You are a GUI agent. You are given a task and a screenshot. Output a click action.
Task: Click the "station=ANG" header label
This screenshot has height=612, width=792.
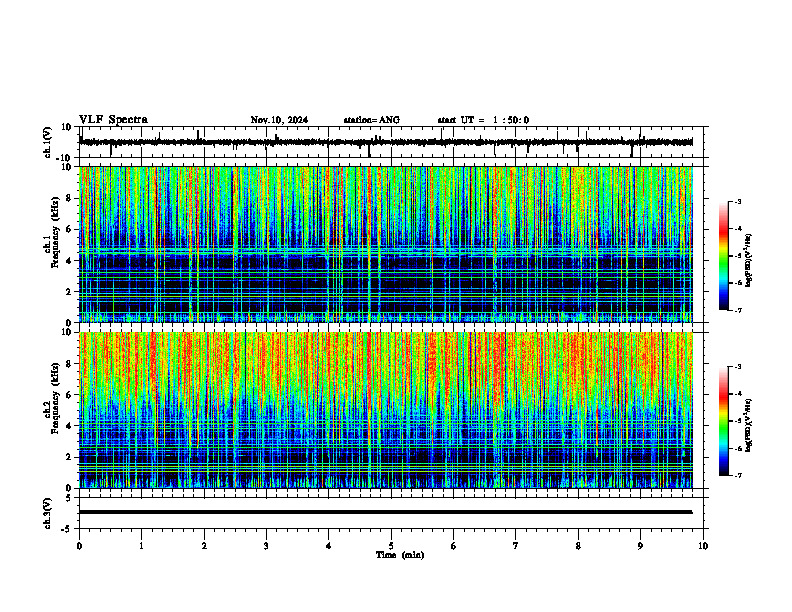click(x=372, y=120)
